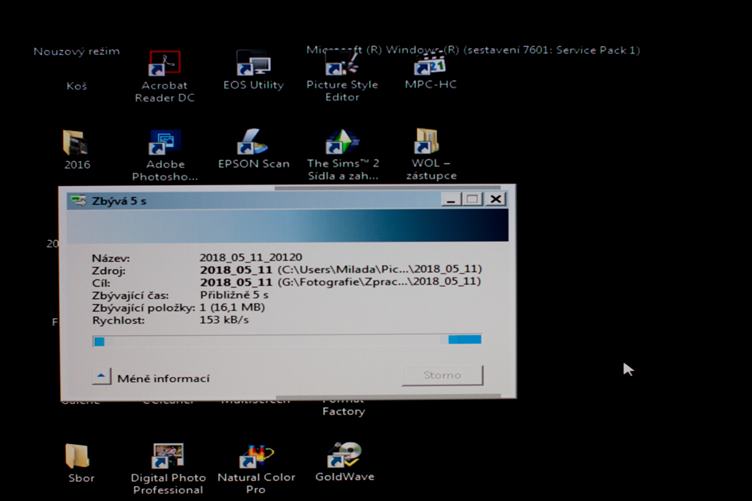Open the MPC-HC media player shortcut
The image size is (752, 501).
coord(430,70)
